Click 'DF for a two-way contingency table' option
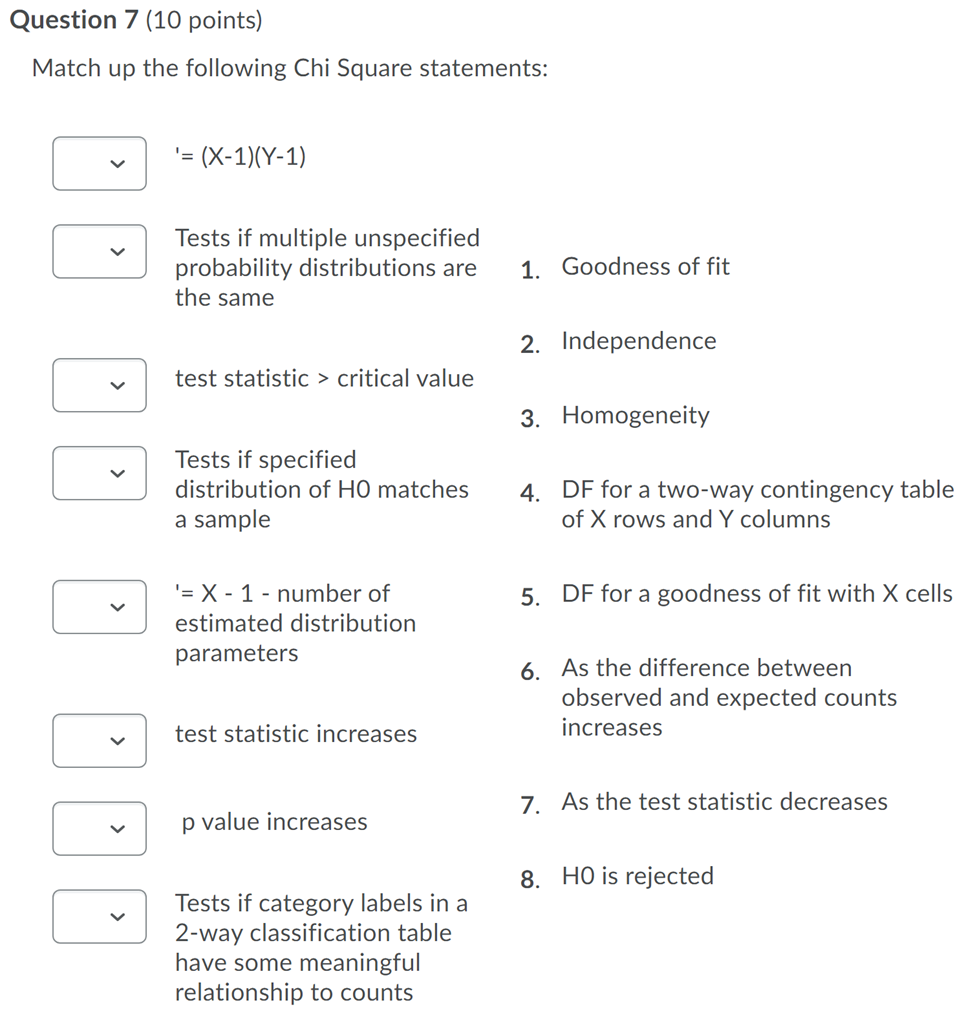The height and width of the screenshot is (1029, 975). (756, 503)
